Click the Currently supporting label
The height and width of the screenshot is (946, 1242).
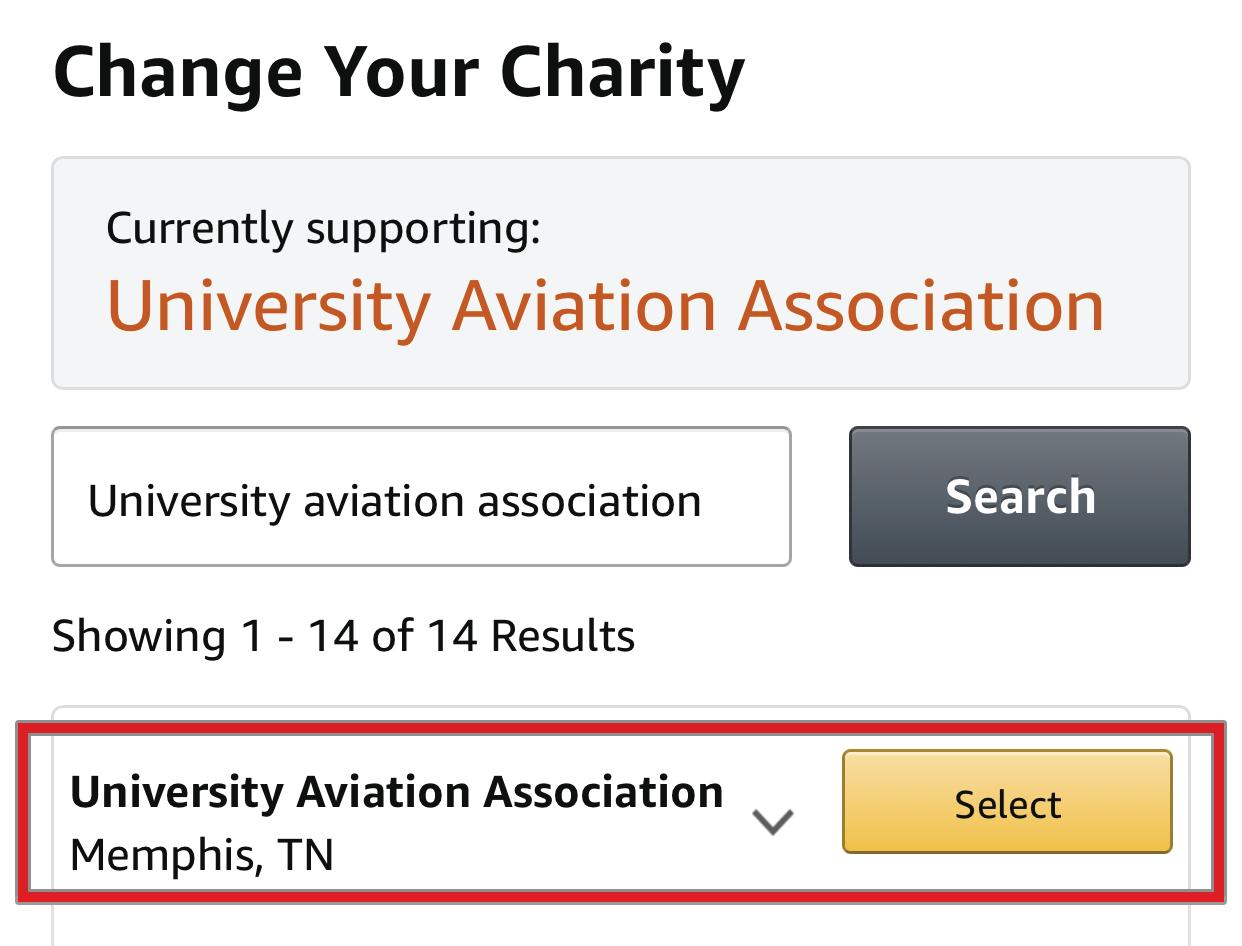tap(322, 228)
